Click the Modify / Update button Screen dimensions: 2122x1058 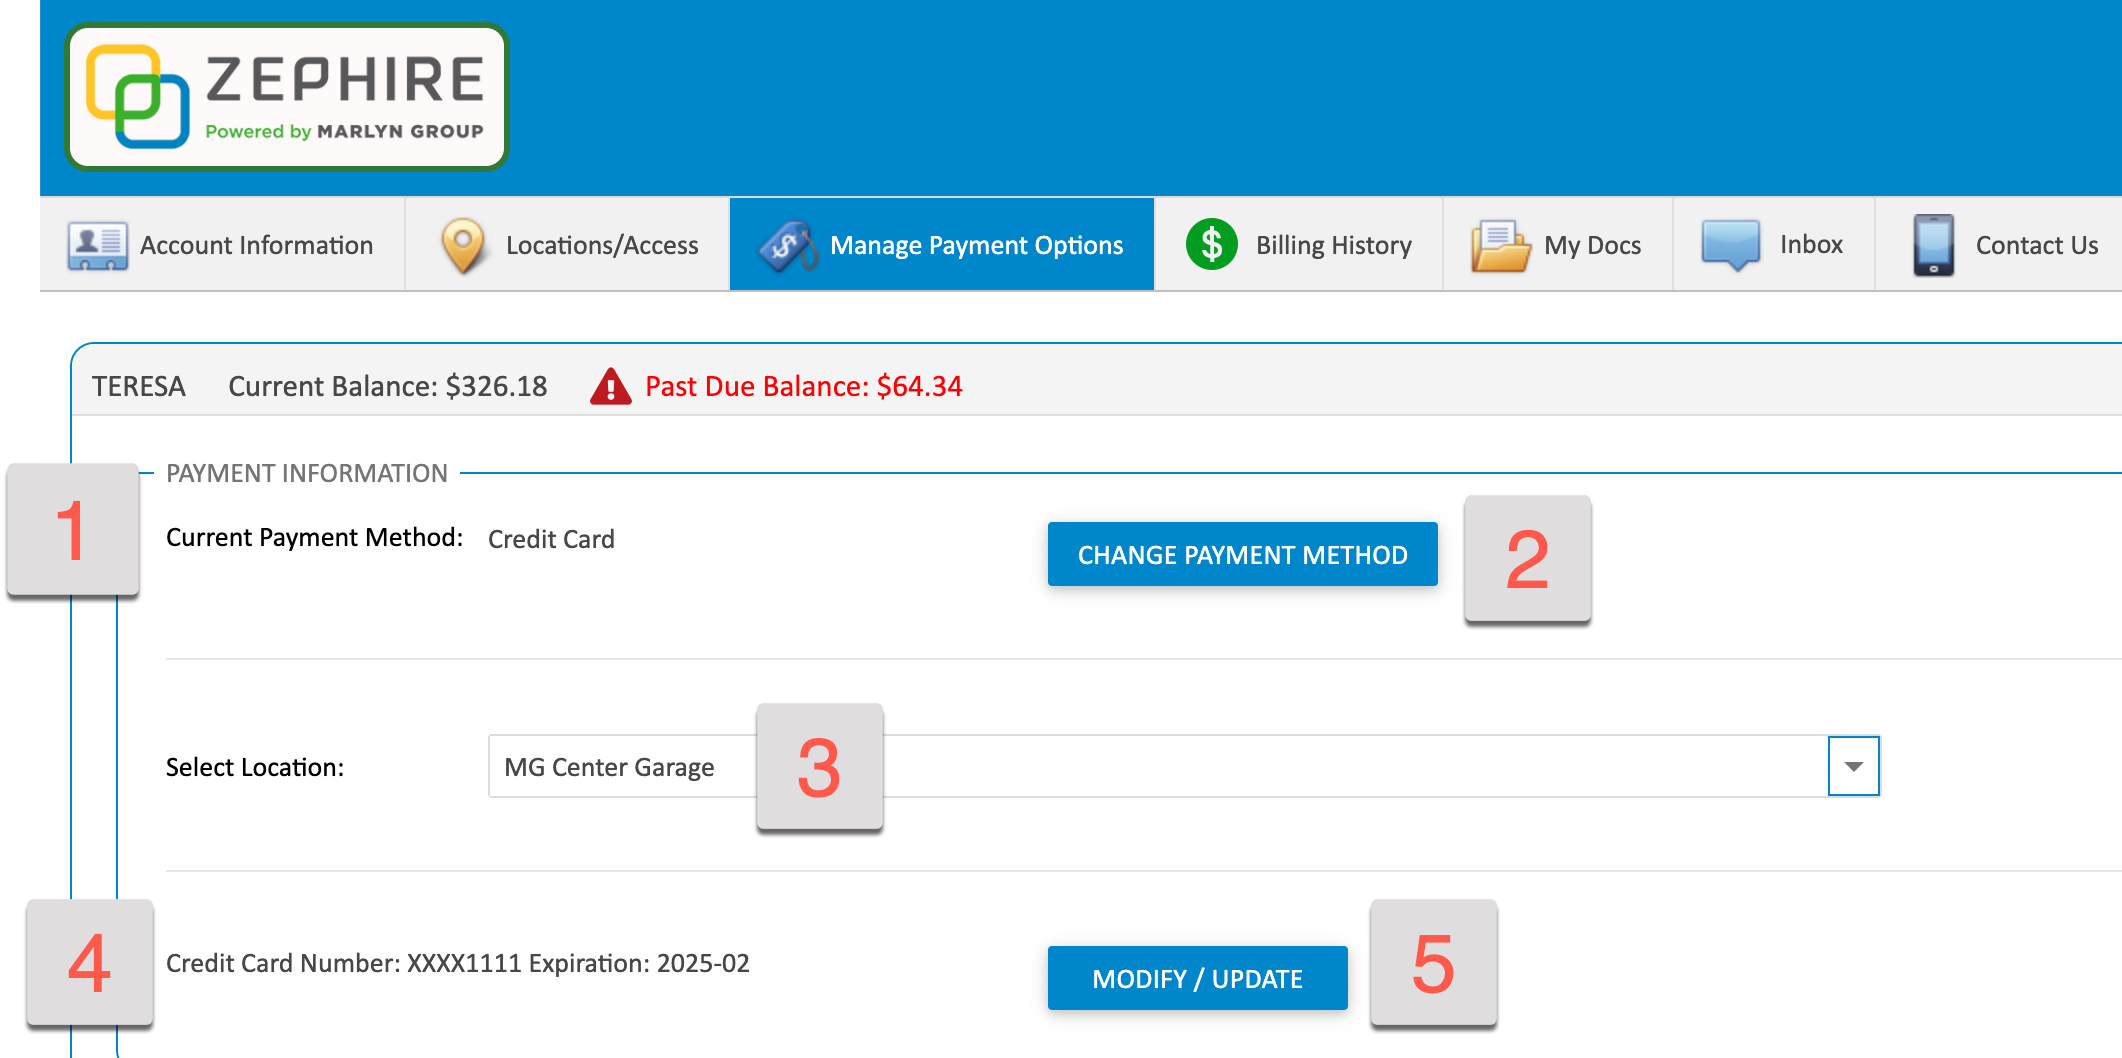pos(1197,978)
